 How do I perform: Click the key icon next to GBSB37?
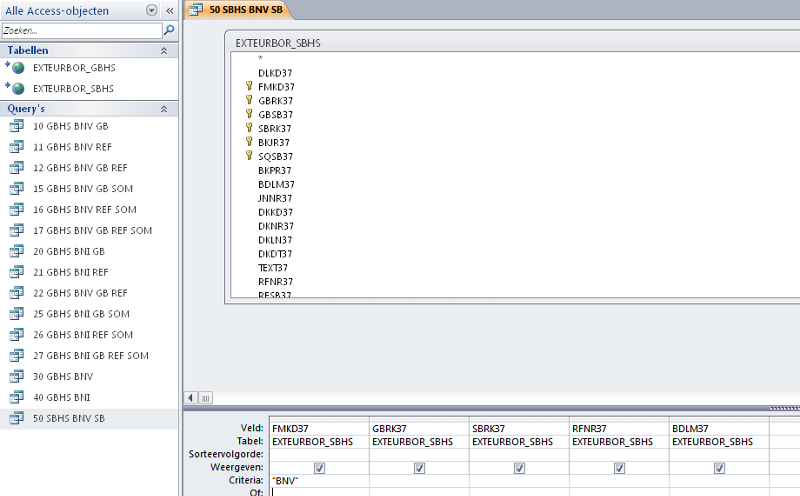click(249, 113)
